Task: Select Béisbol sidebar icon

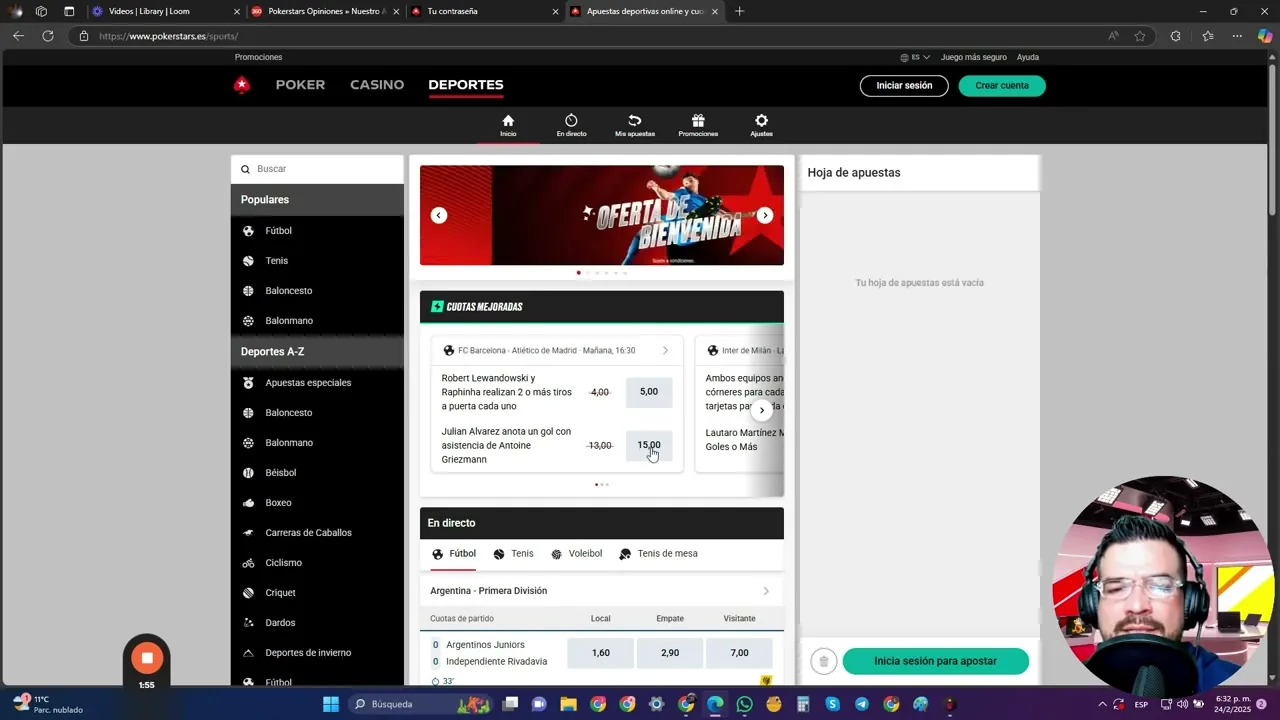Action: coord(248,473)
